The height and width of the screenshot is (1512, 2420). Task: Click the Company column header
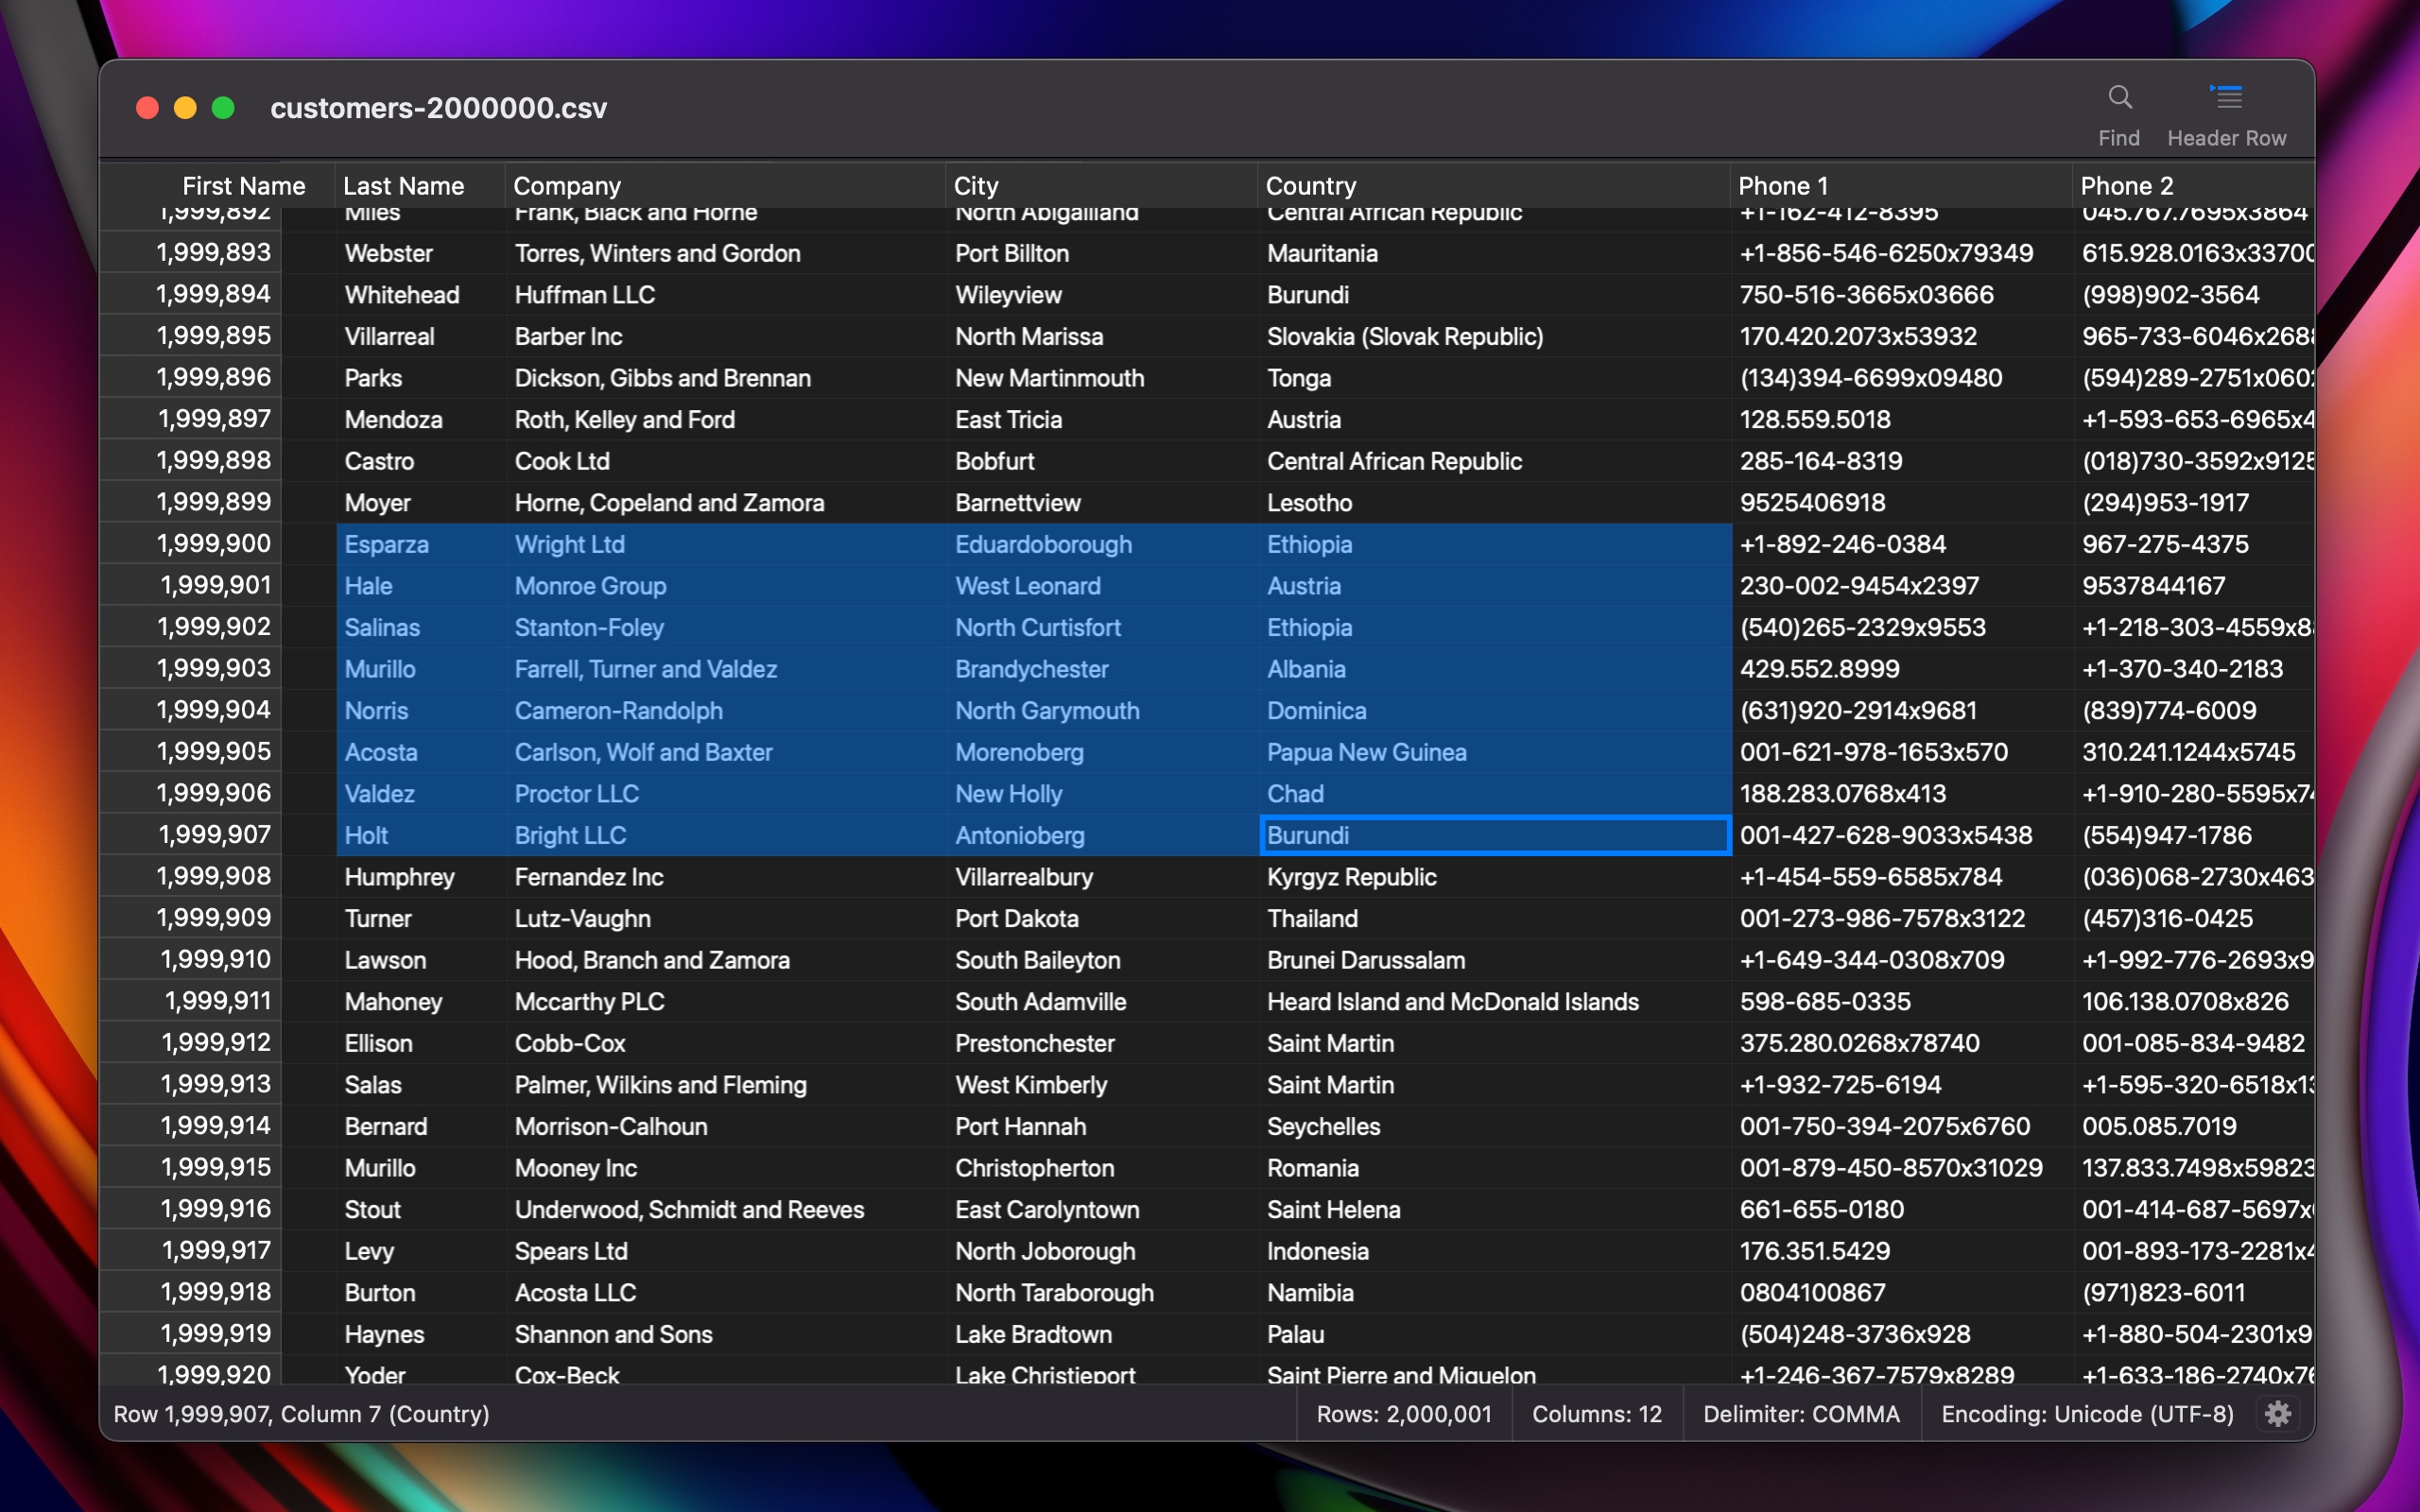(x=567, y=186)
